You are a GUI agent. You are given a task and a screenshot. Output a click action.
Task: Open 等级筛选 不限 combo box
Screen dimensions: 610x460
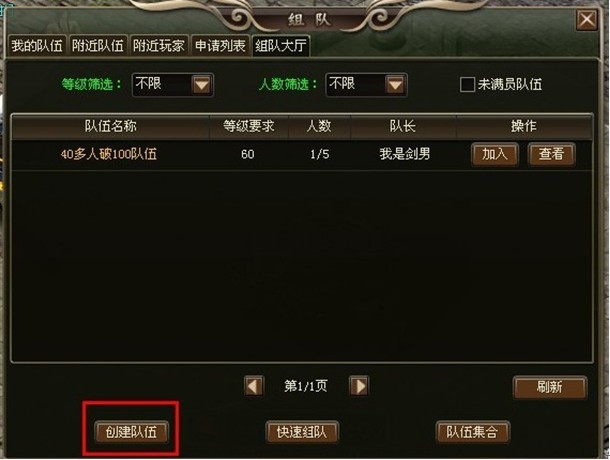[x=172, y=84]
